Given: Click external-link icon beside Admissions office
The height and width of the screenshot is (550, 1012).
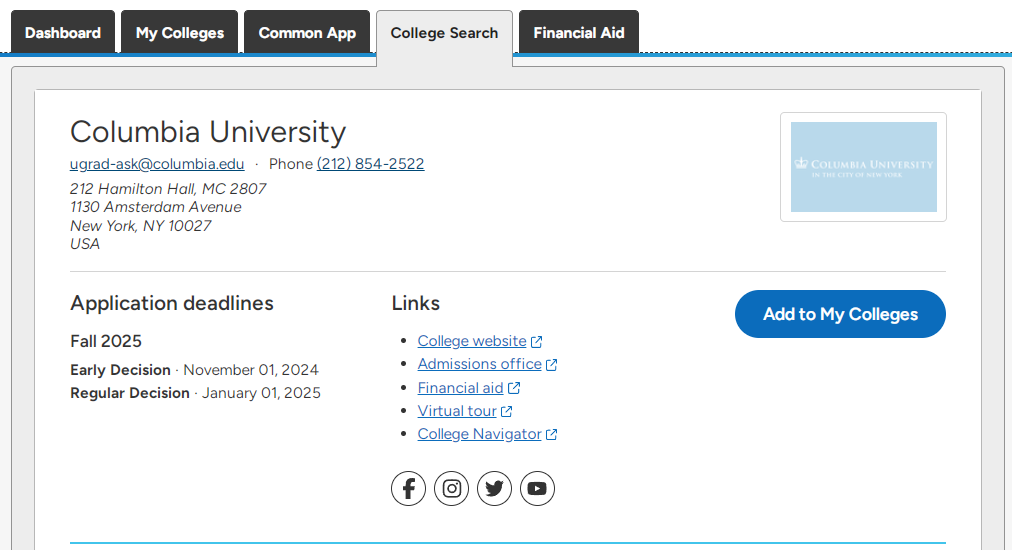Looking at the screenshot, I should tap(551, 365).
